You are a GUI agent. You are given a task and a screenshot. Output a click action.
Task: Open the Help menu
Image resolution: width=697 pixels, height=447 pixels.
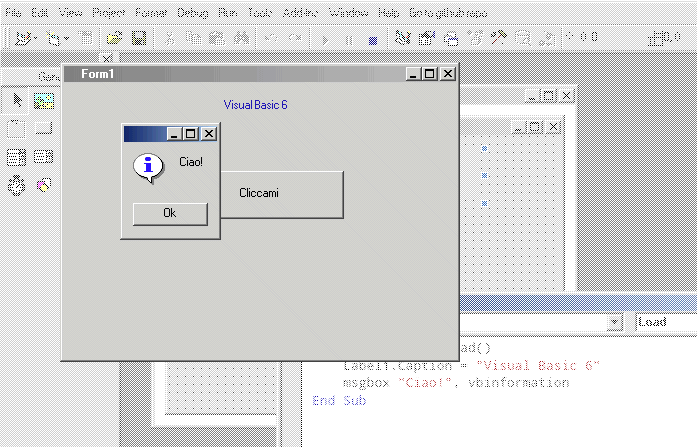389,13
